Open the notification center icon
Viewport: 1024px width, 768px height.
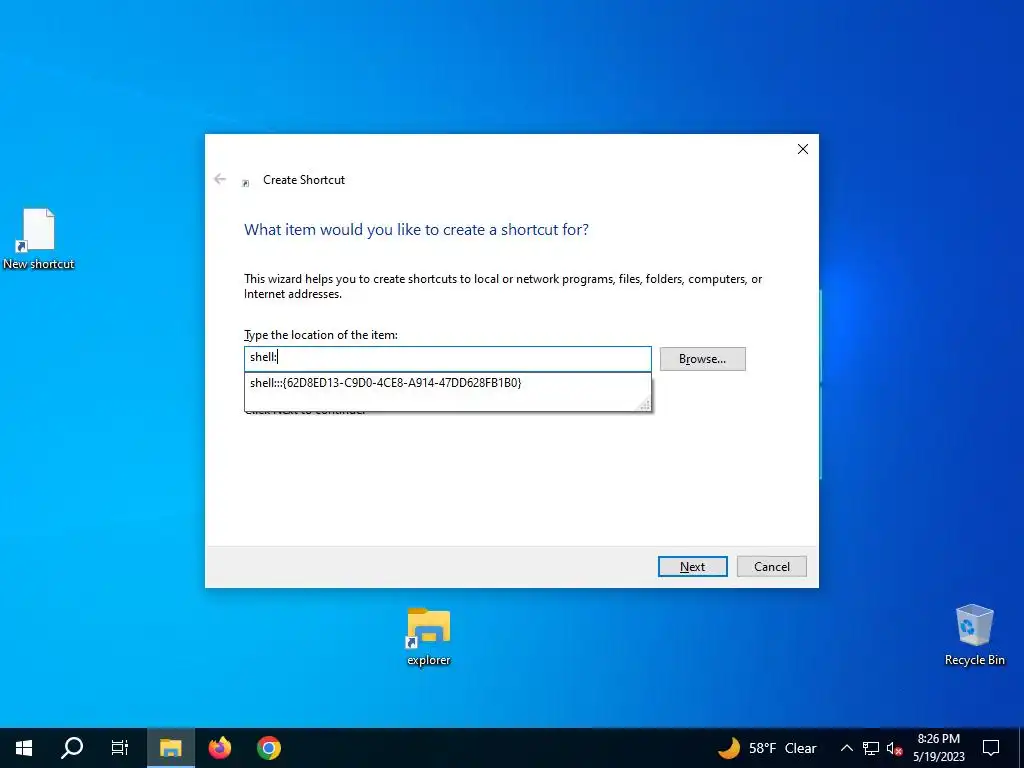point(991,748)
